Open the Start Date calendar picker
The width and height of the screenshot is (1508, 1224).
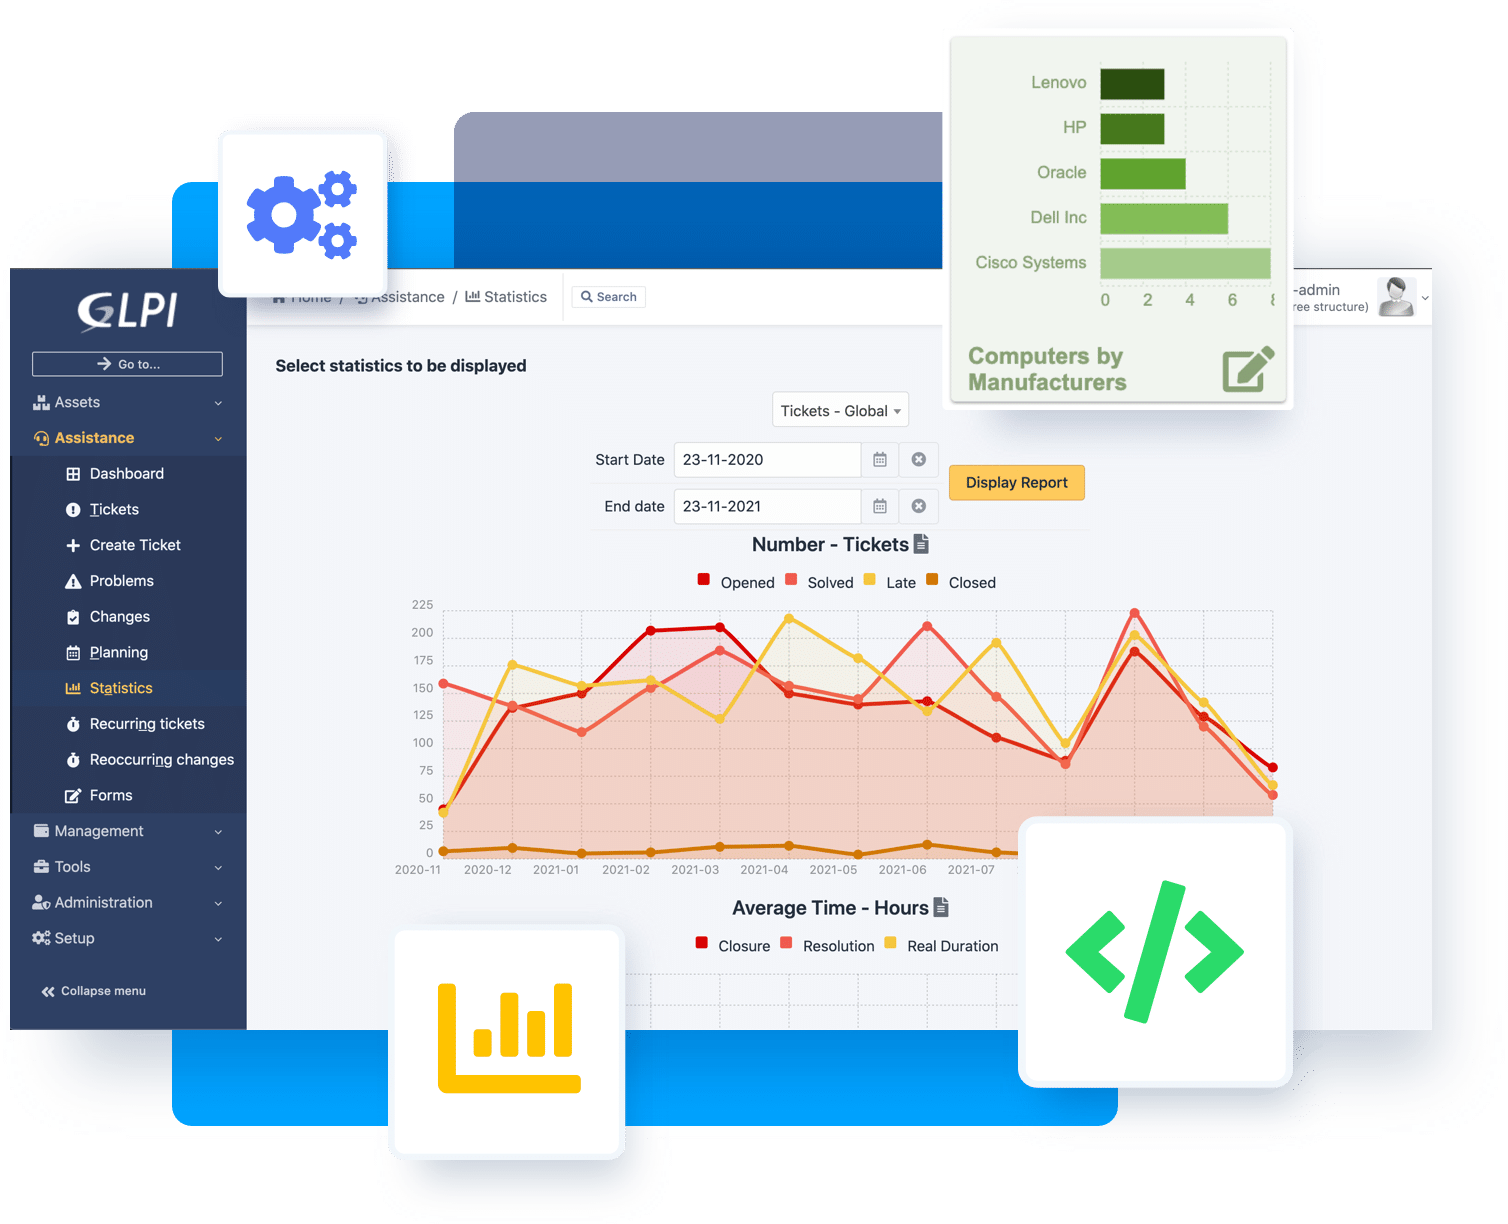(x=880, y=460)
